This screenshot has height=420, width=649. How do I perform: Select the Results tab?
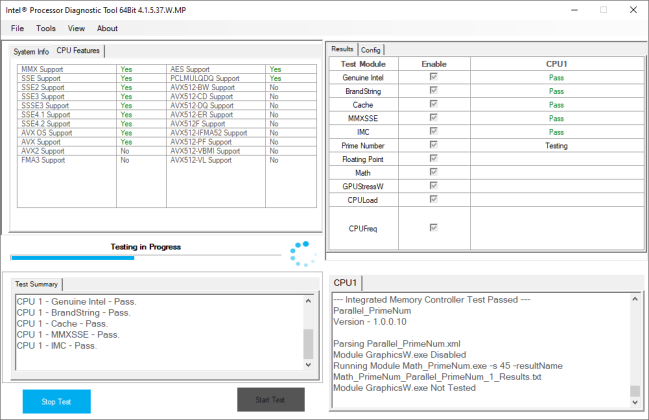point(343,49)
